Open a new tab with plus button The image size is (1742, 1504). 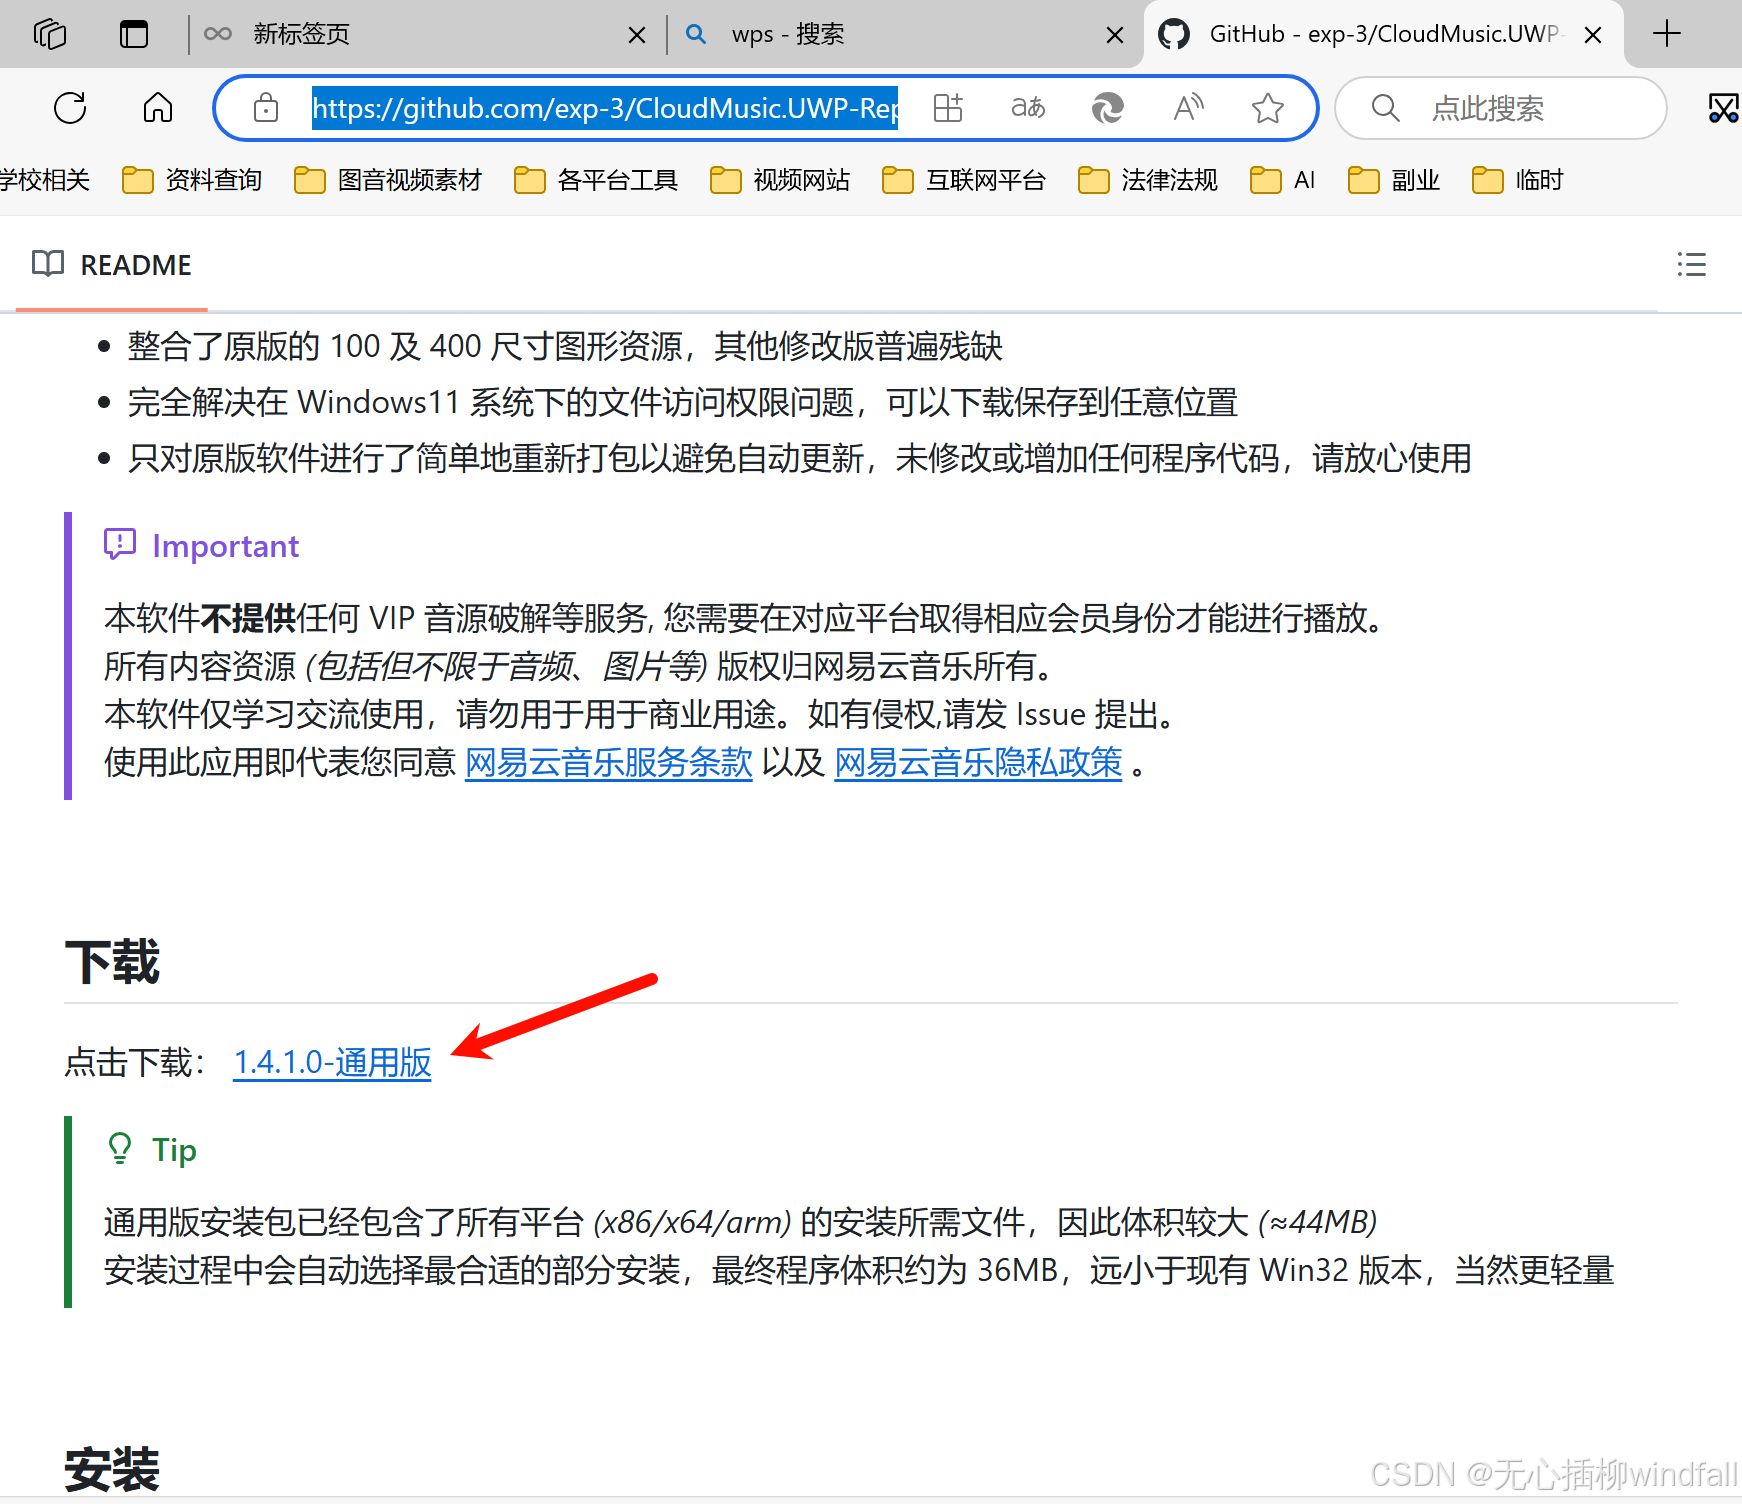(1666, 33)
